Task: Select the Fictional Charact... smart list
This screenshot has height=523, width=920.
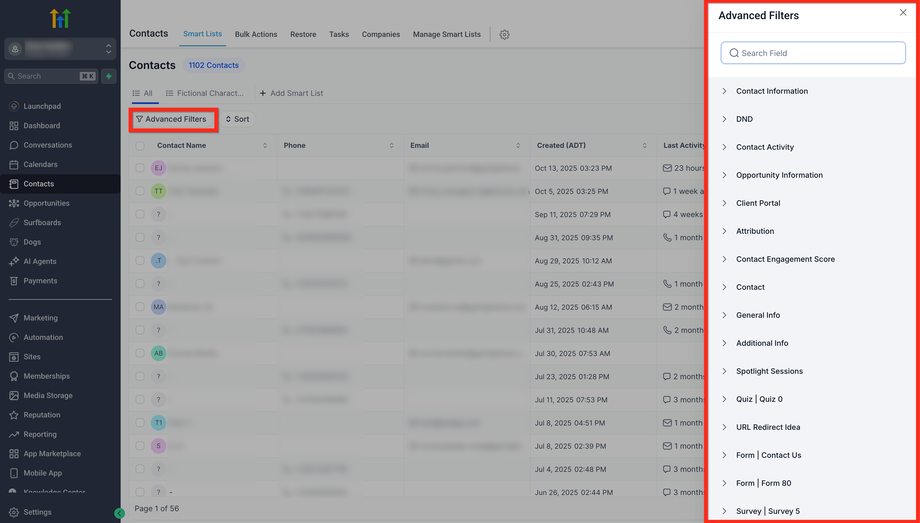Action: 204,93
